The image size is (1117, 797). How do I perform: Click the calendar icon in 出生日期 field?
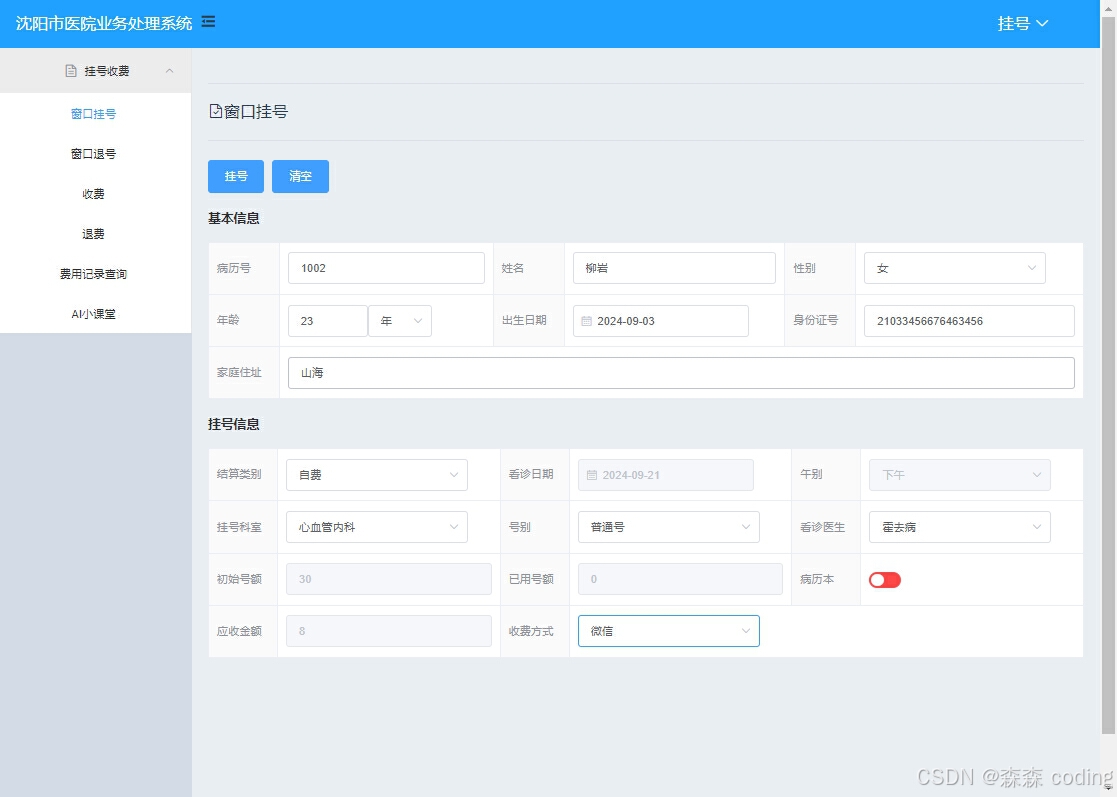point(586,321)
